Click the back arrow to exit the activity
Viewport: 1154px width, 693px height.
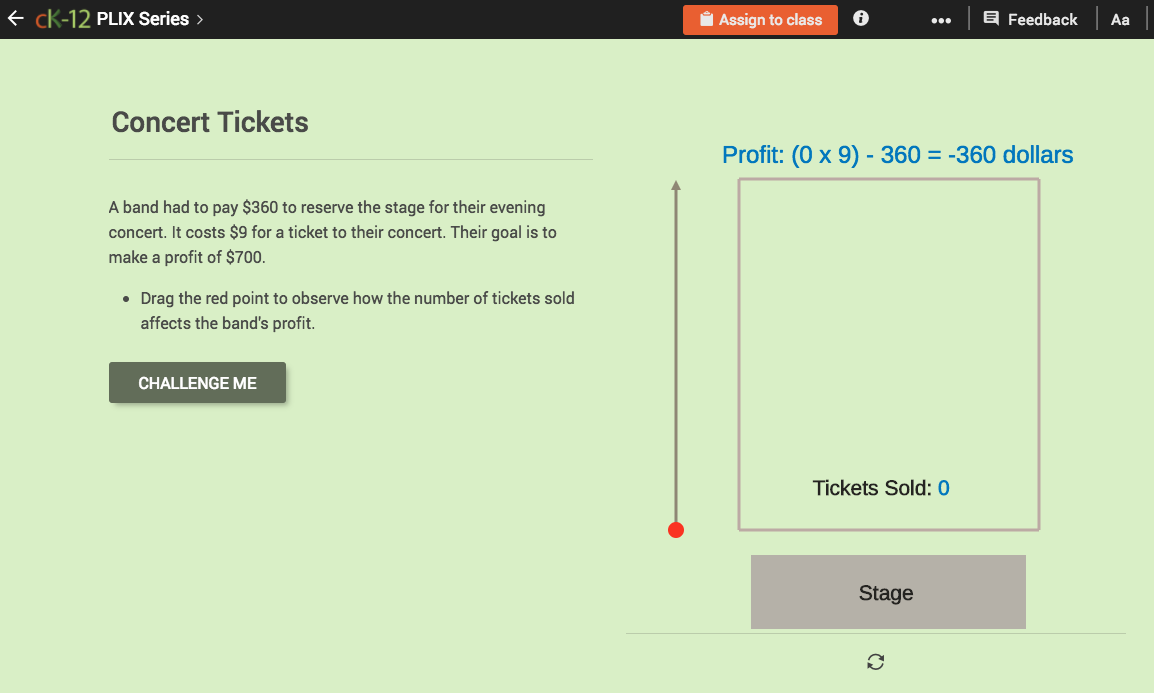(x=14, y=18)
